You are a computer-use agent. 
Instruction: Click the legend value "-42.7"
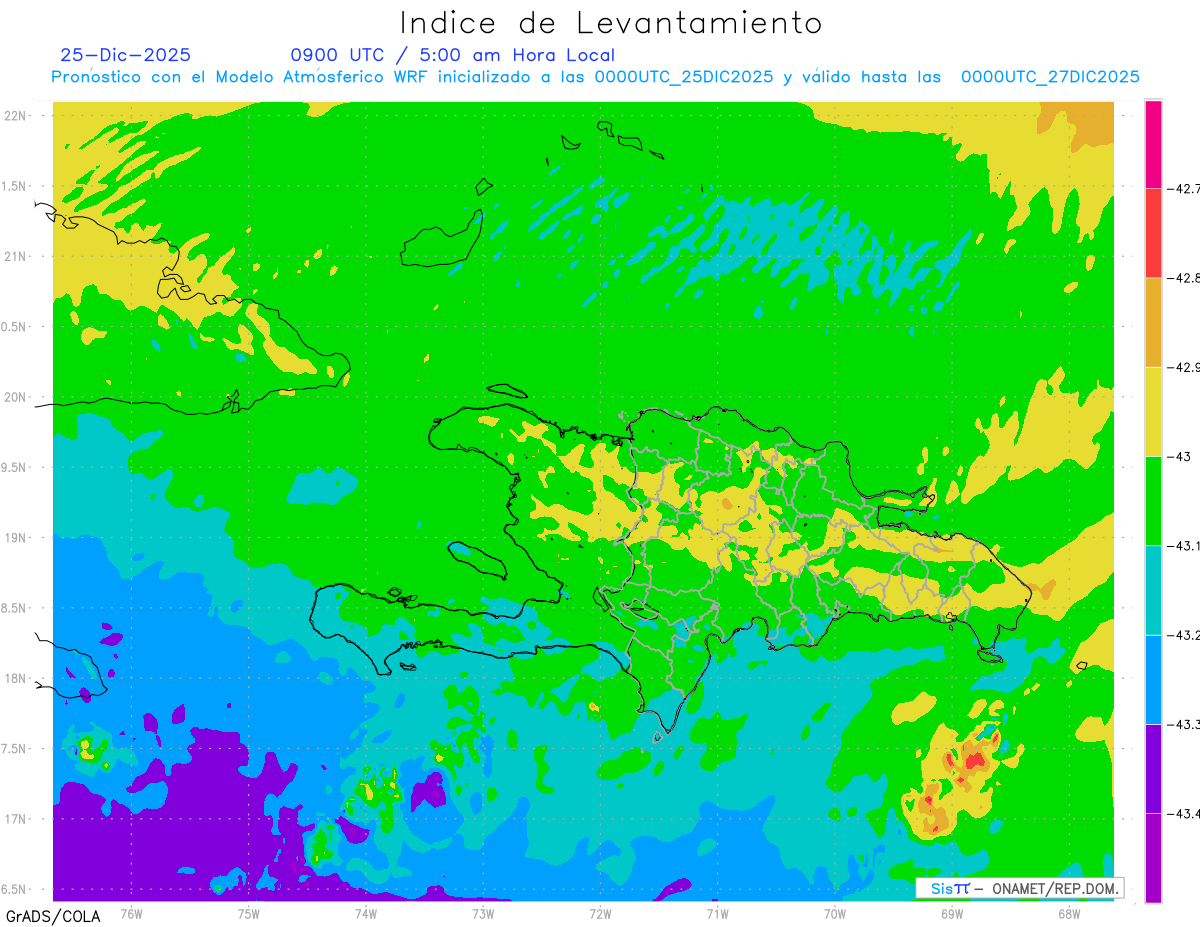coord(1183,189)
